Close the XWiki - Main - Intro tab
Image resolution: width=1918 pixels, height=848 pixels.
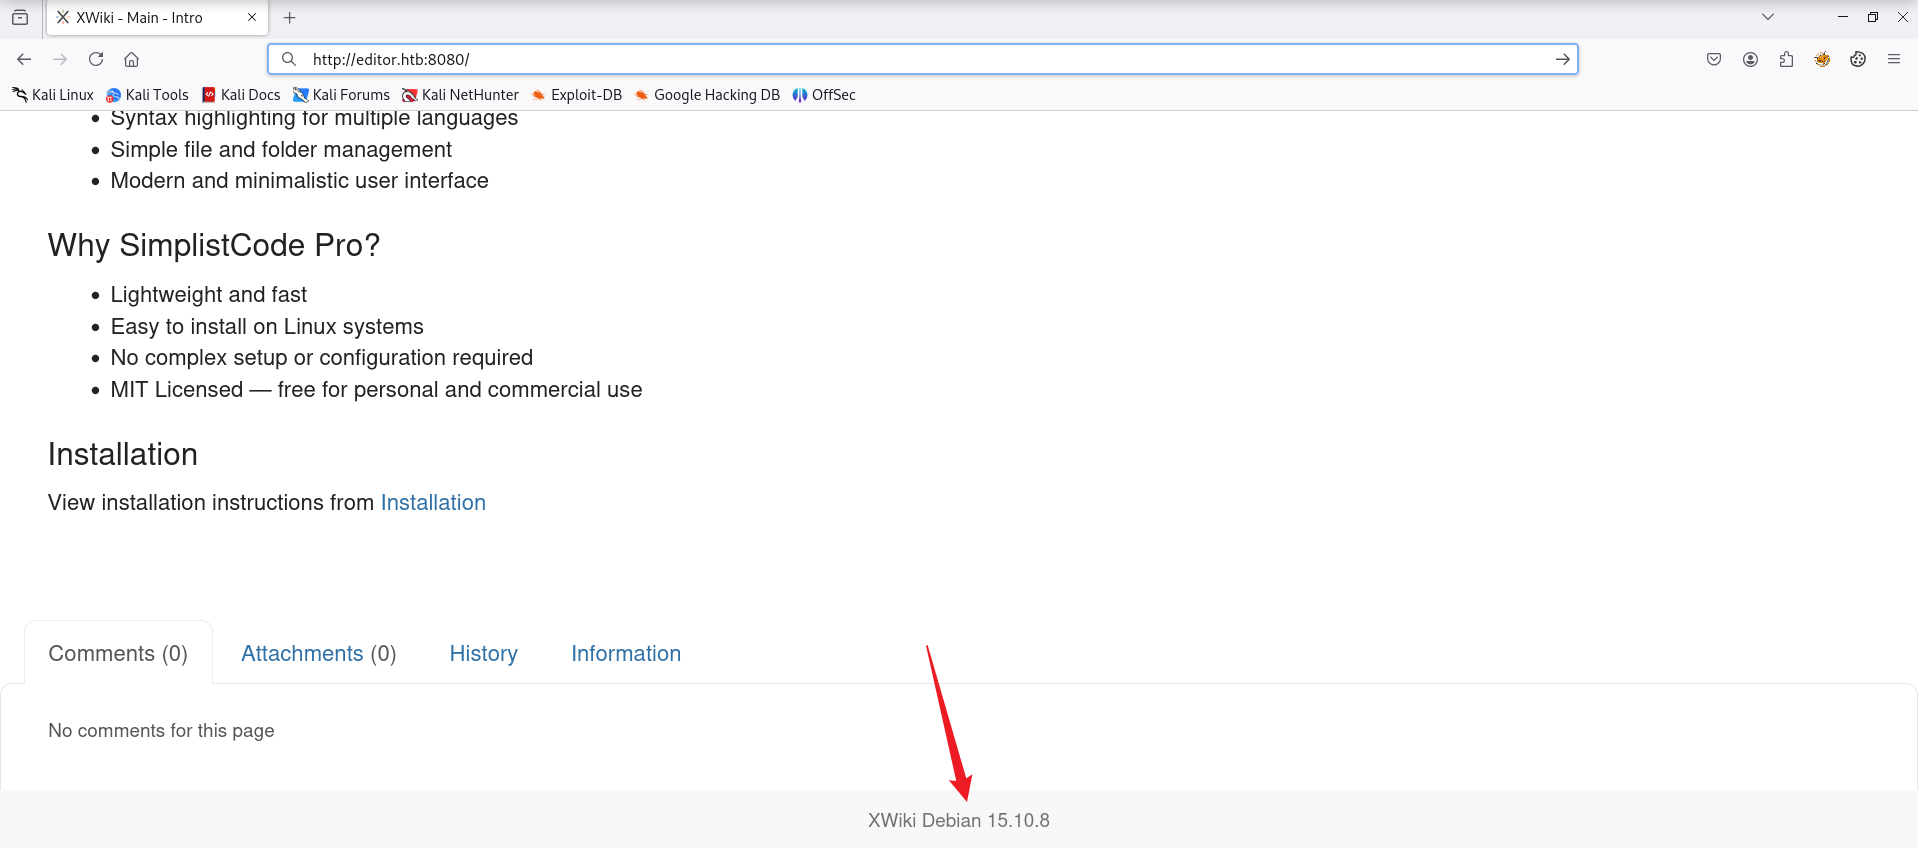click(252, 17)
